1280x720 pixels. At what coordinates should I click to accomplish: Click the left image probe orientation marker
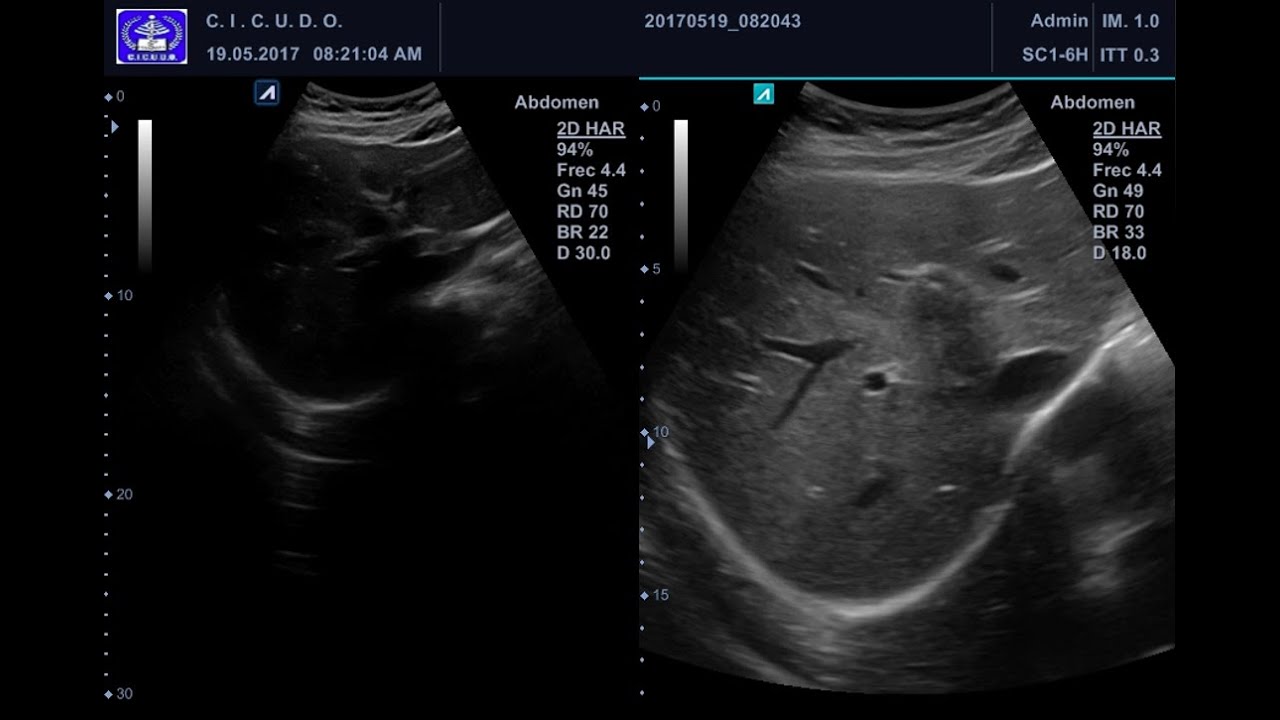(x=267, y=94)
